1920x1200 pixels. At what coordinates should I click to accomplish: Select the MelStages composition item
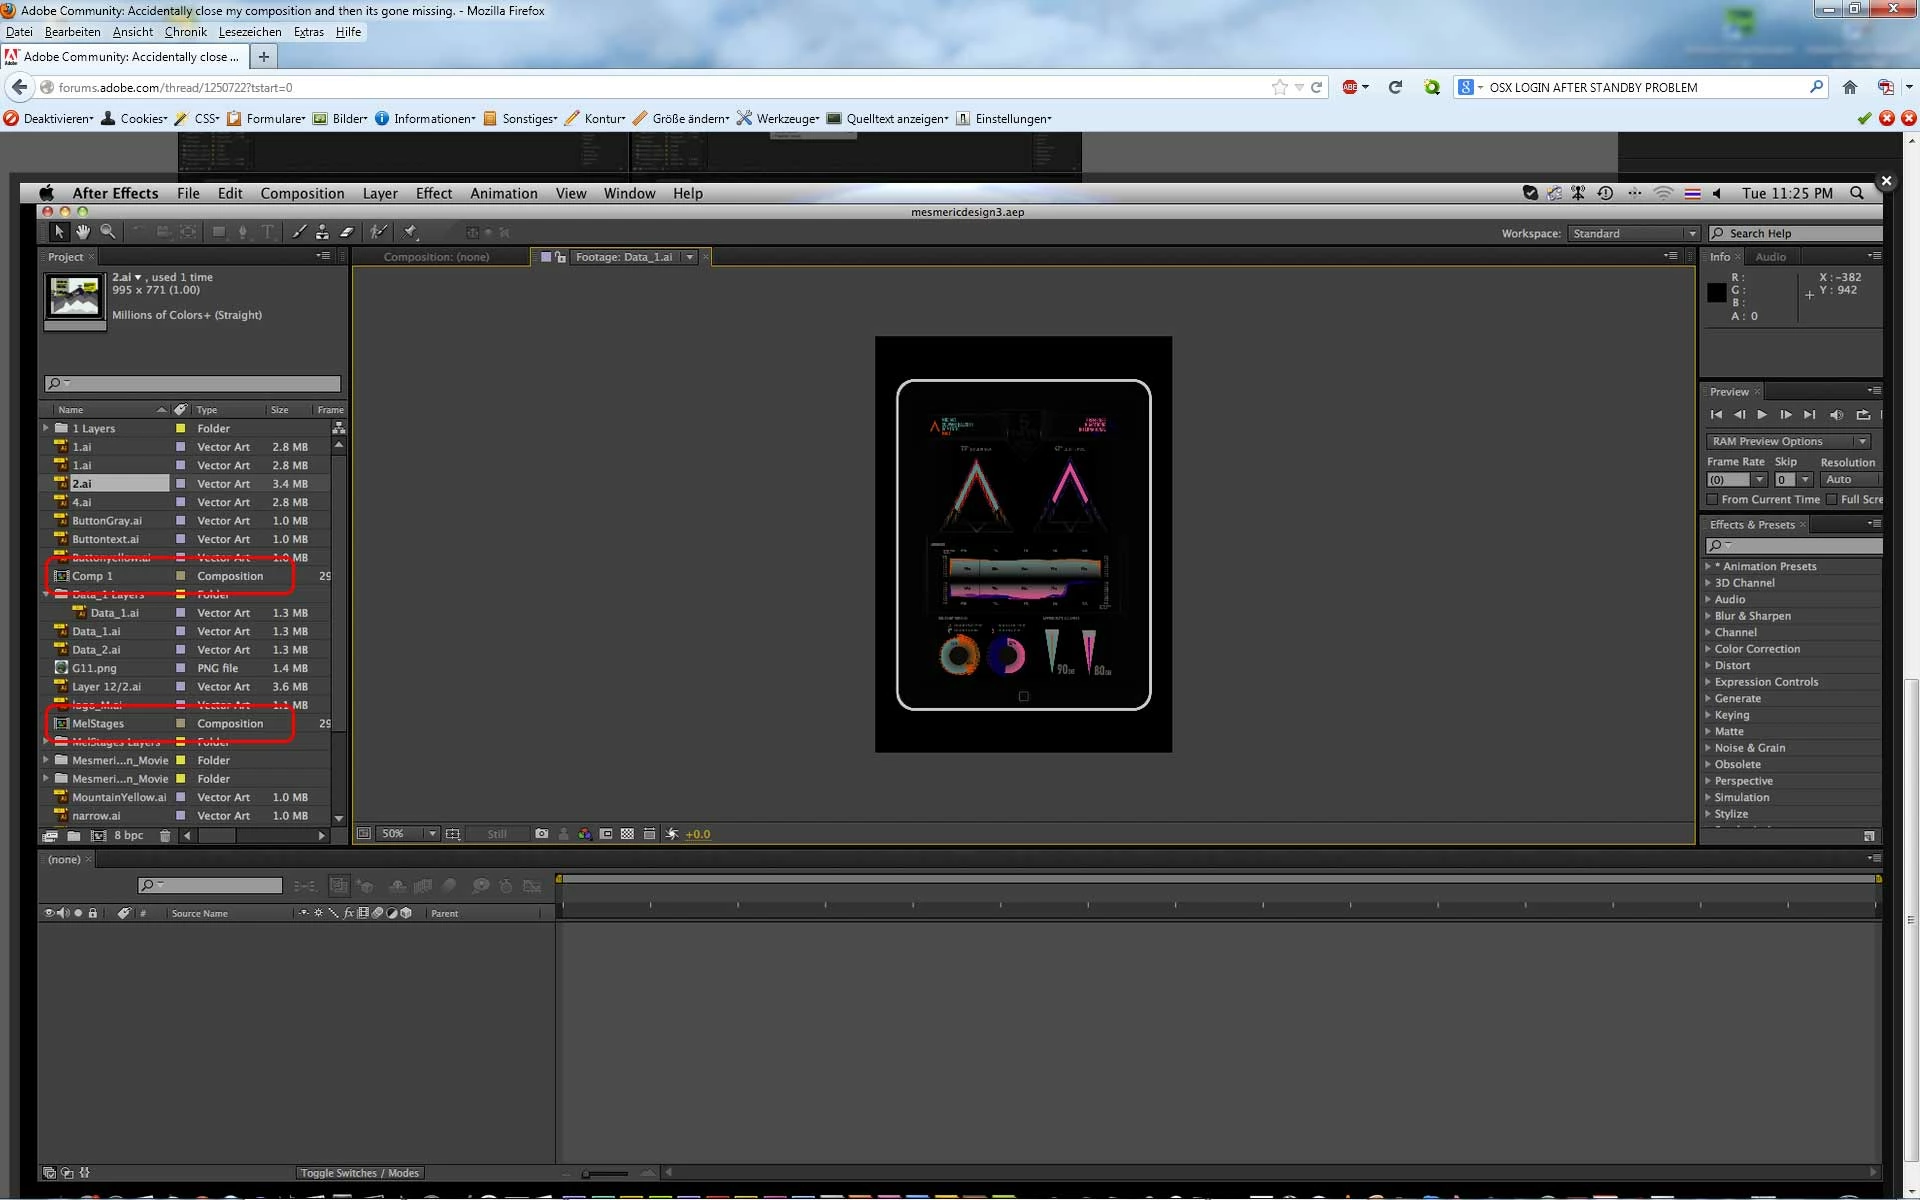(x=98, y=723)
